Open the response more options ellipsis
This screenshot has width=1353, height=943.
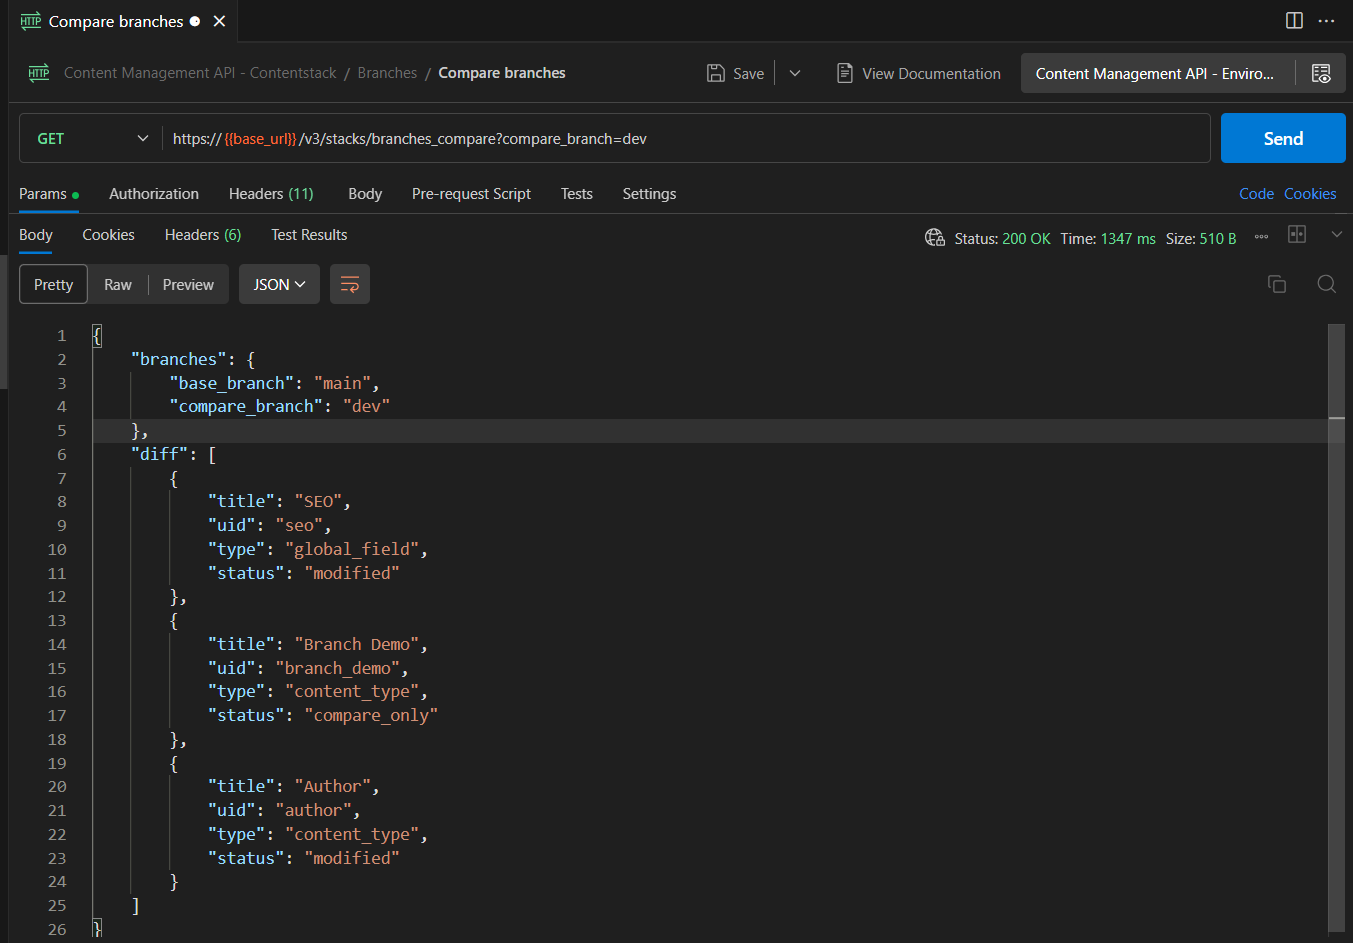point(1261,237)
